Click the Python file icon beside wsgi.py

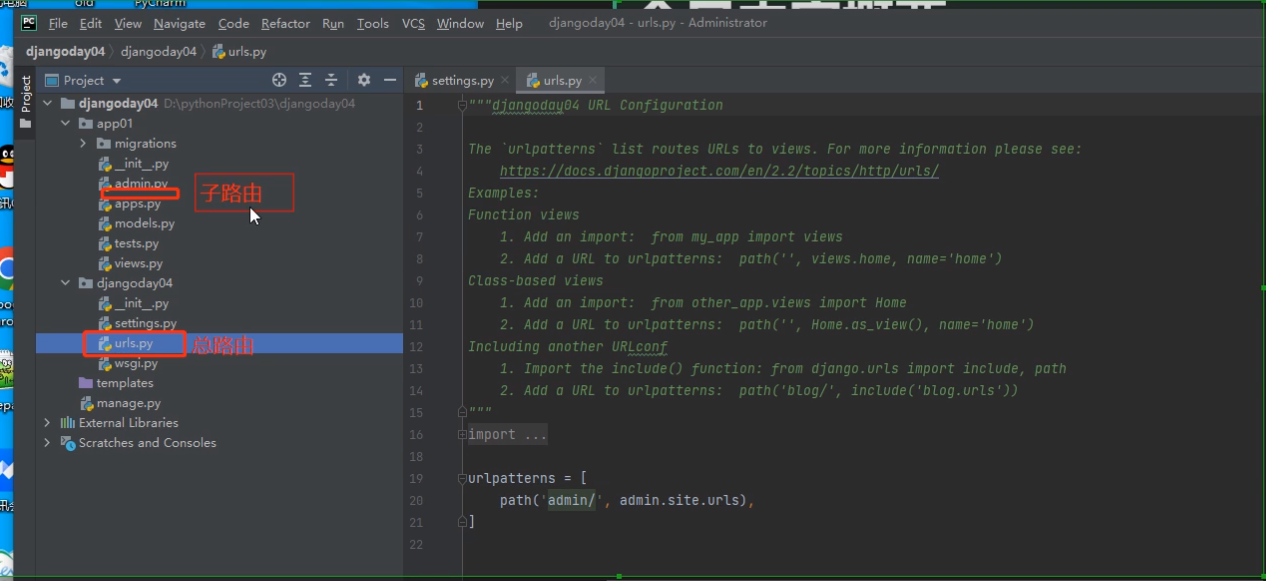click(104, 364)
